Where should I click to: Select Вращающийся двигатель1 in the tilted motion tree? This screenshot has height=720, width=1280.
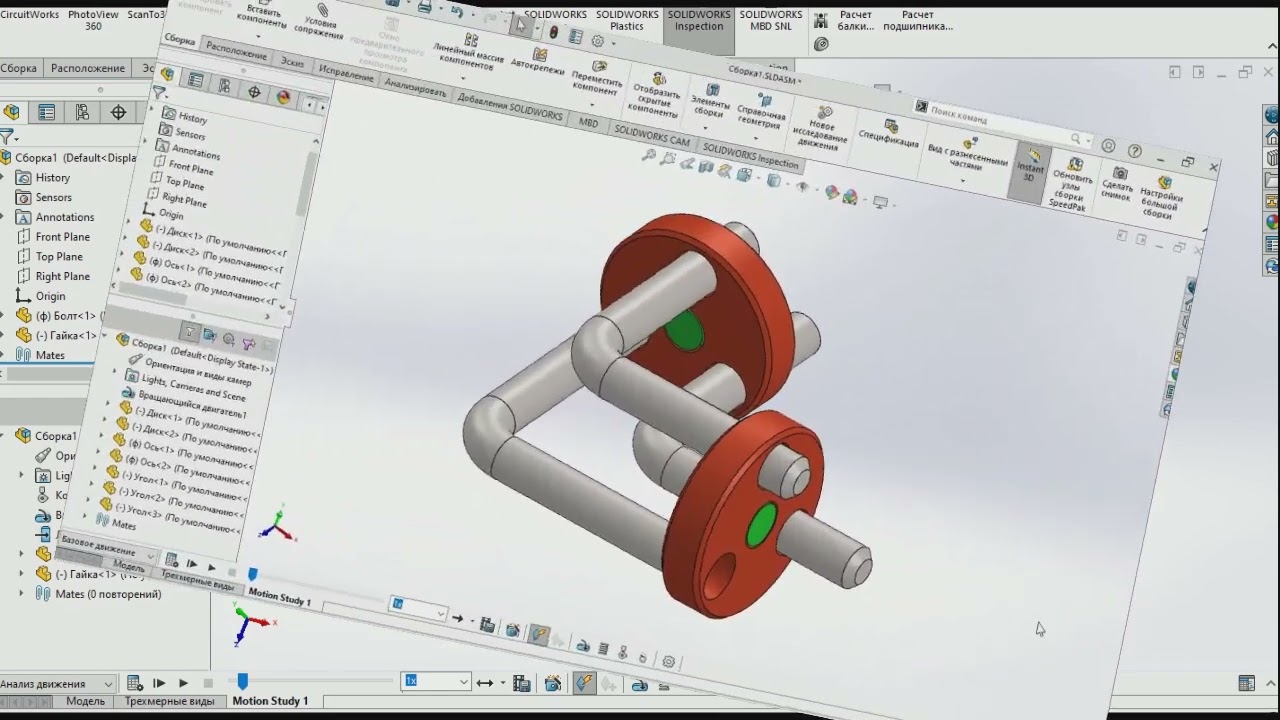tap(191, 404)
